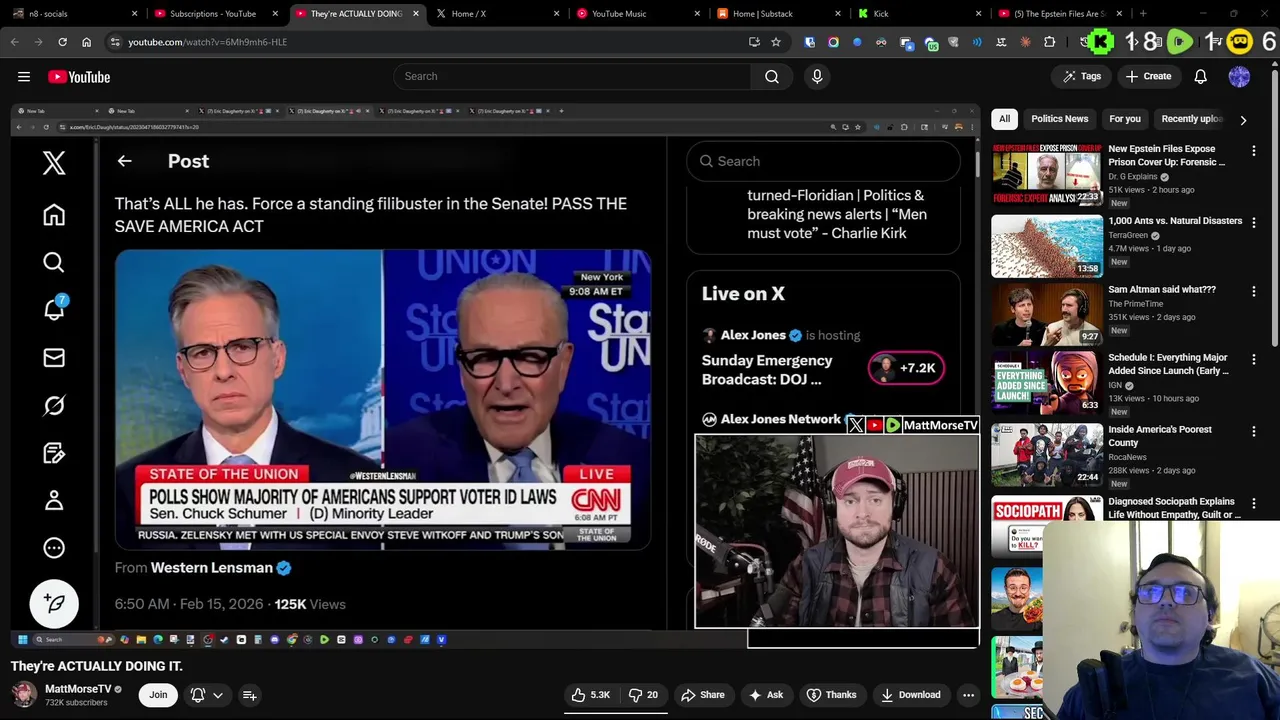The height and width of the screenshot is (720, 1280).
Task: Open MattMorseTV channel avatar
Action: tap(24, 694)
